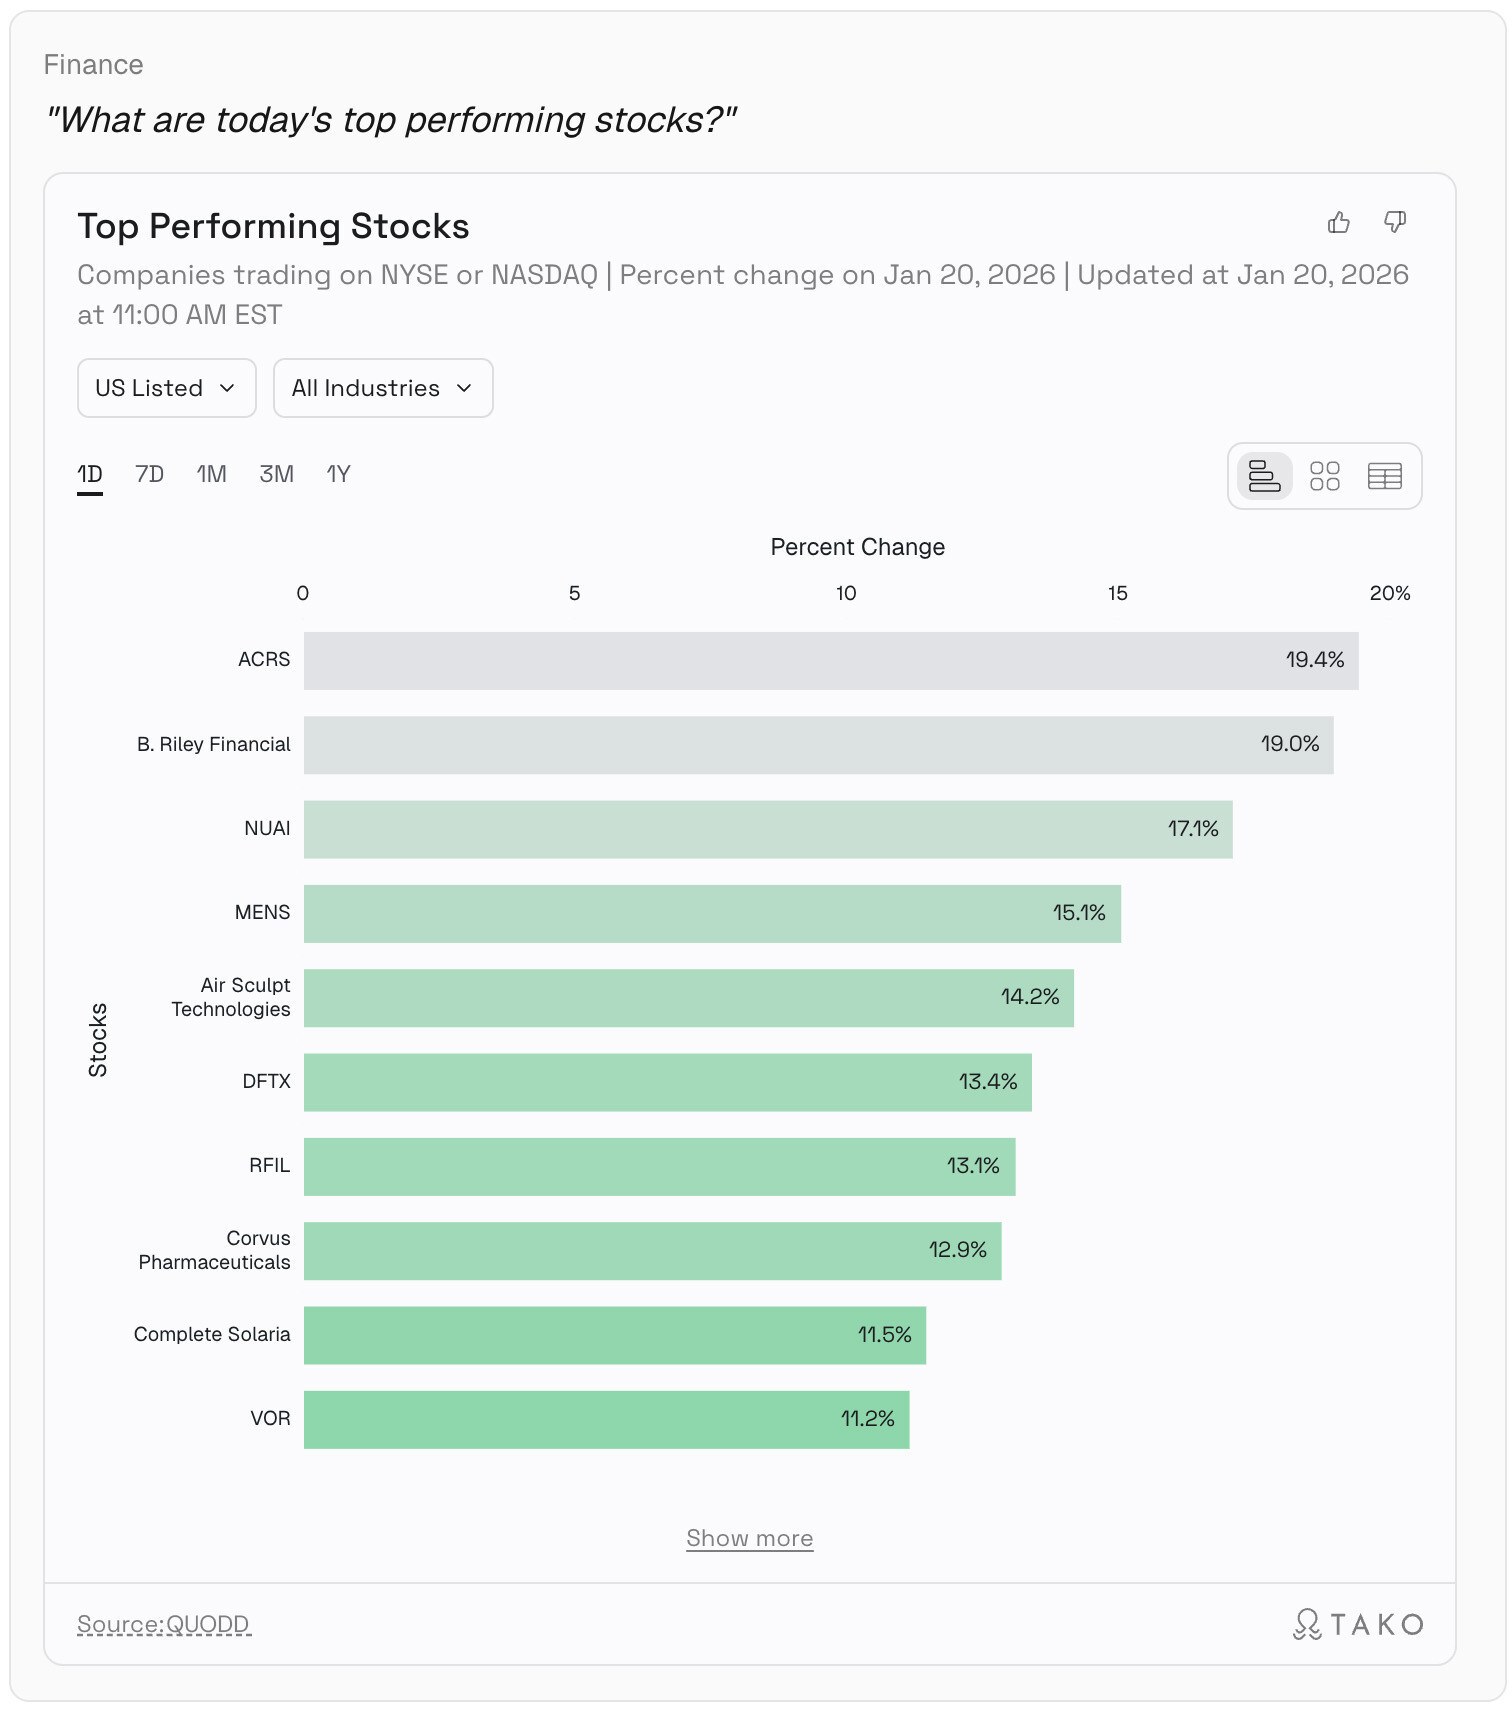Expand the All Industries dropdown
This screenshot has width=1512, height=1710.
[x=383, y=388]
